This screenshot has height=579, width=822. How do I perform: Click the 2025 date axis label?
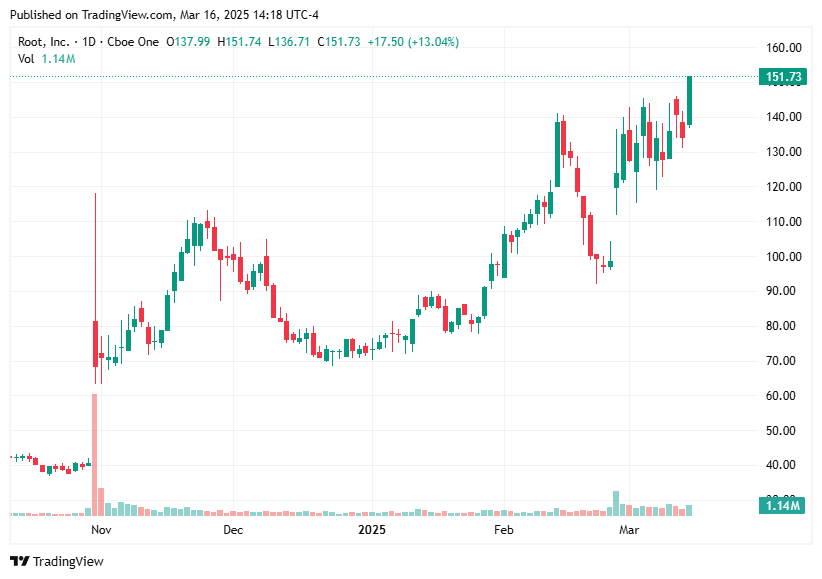[372, 530]
